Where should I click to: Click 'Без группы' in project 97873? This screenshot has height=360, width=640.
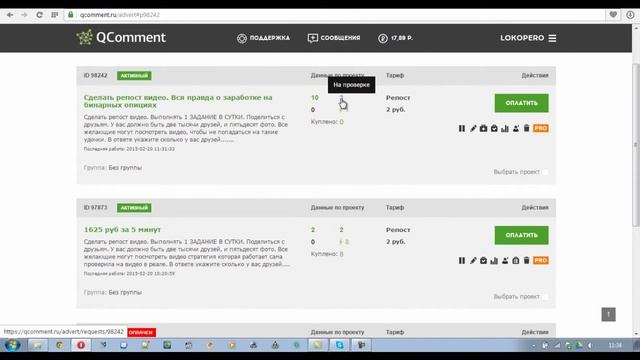click(x=125, y=293)
